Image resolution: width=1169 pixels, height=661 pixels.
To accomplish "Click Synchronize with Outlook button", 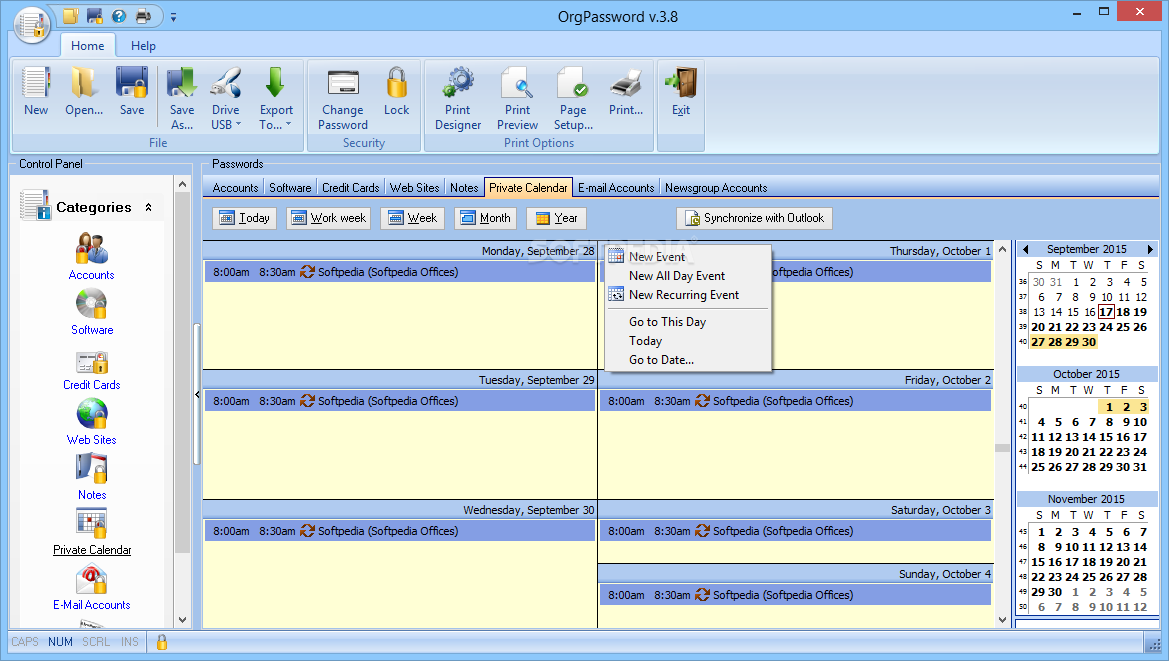I will 754,218.
